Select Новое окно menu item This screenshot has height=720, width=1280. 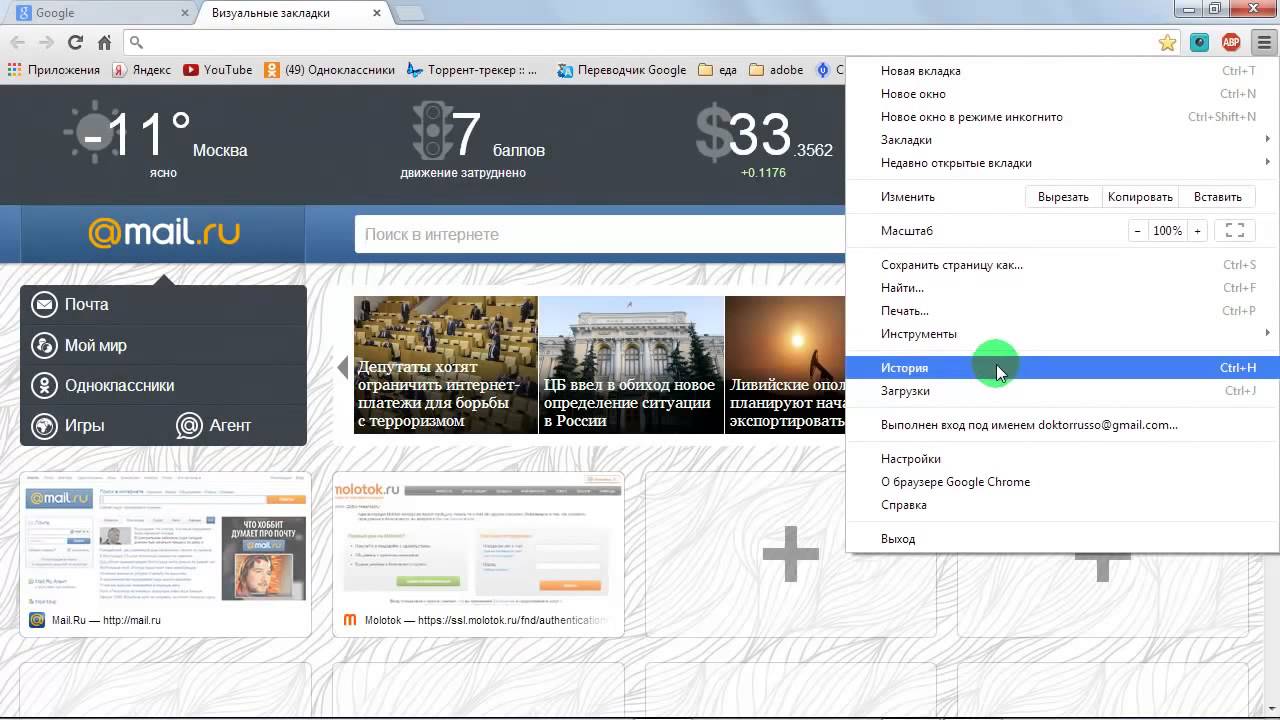(x=1062, y=94)
